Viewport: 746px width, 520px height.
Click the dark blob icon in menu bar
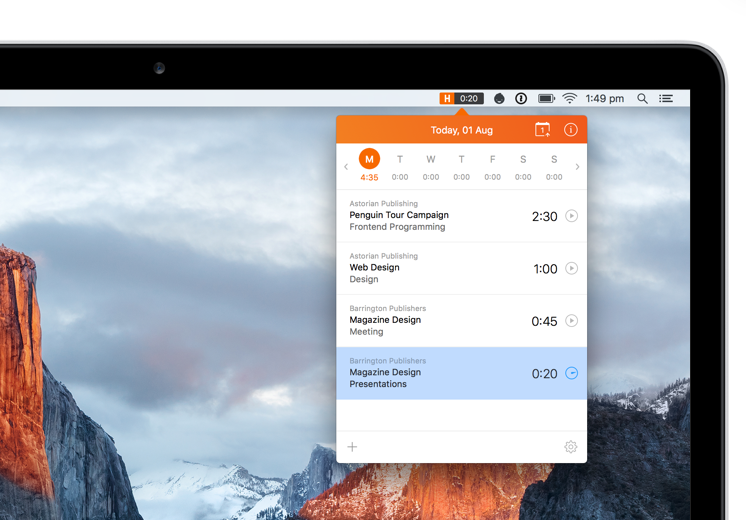point(499,98)
